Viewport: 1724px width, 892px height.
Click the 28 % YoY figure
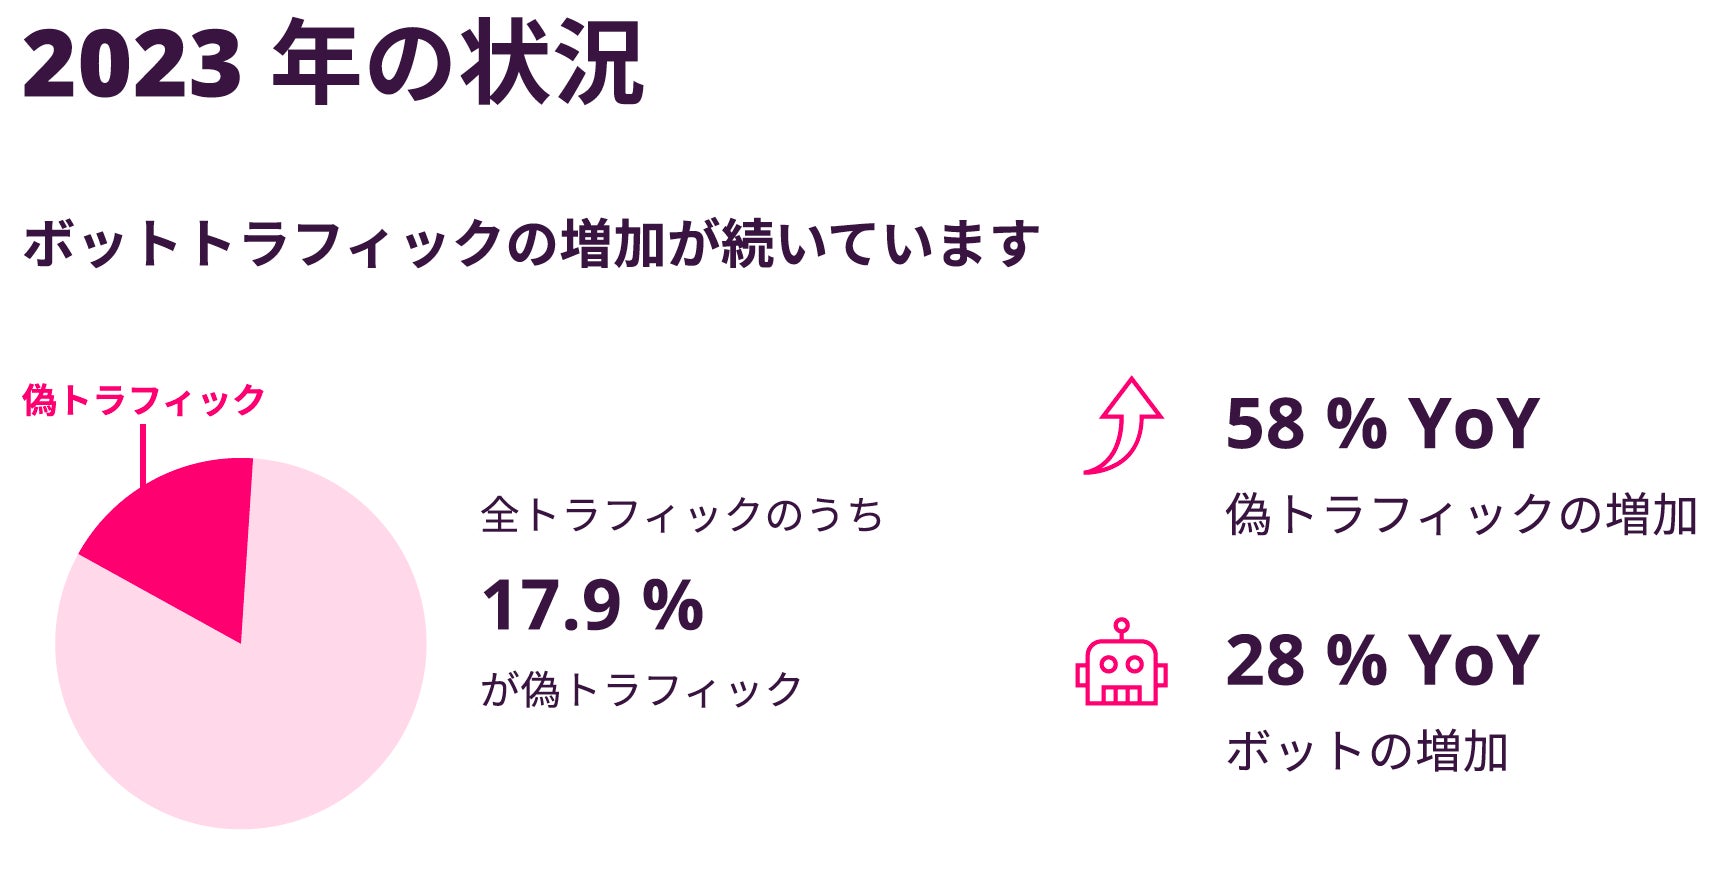click(x=1382, y=661)
